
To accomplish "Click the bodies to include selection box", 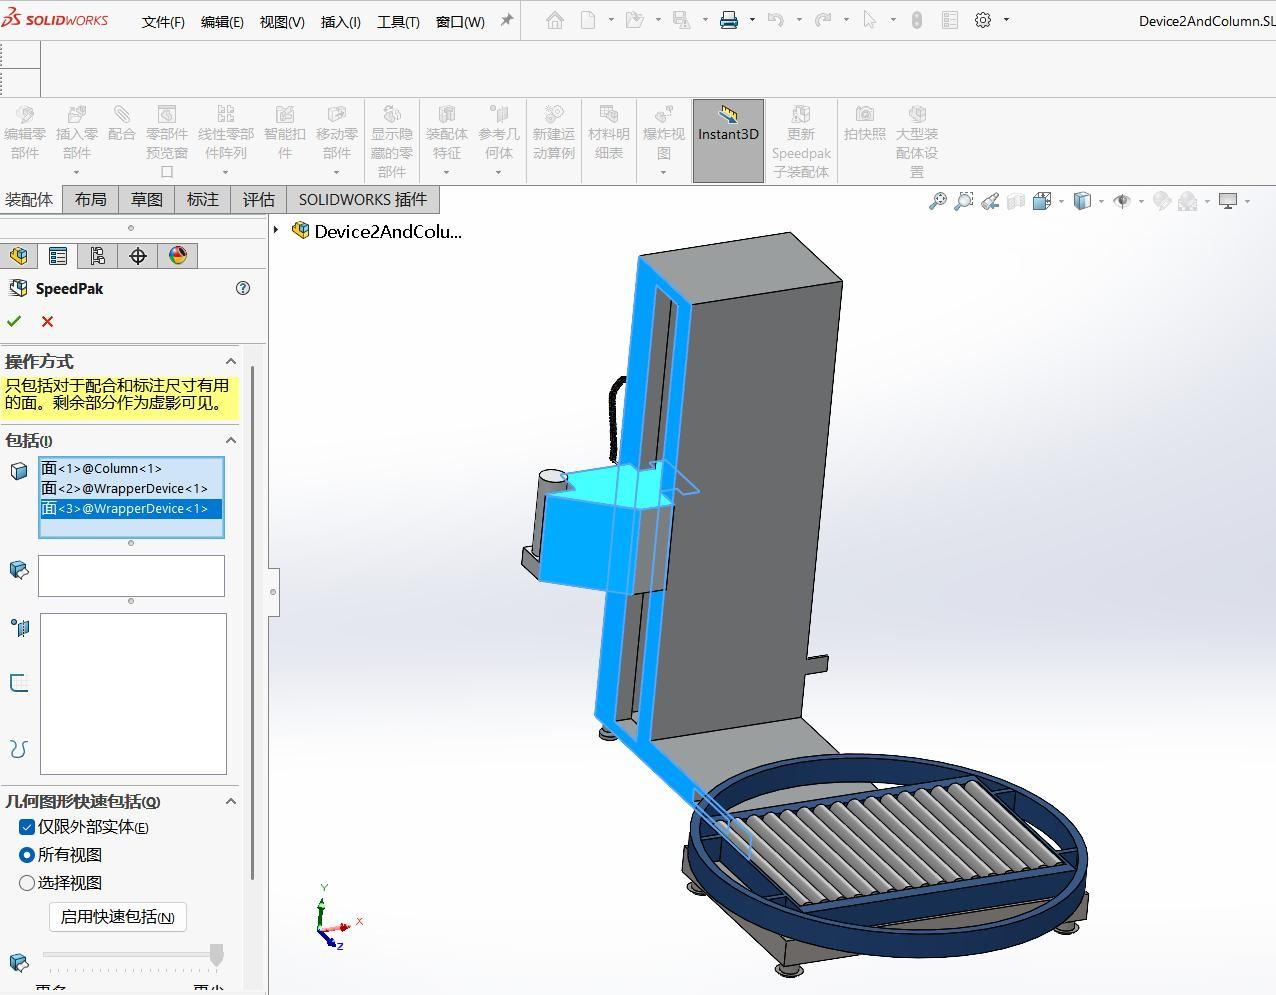I will click(131, 576).
